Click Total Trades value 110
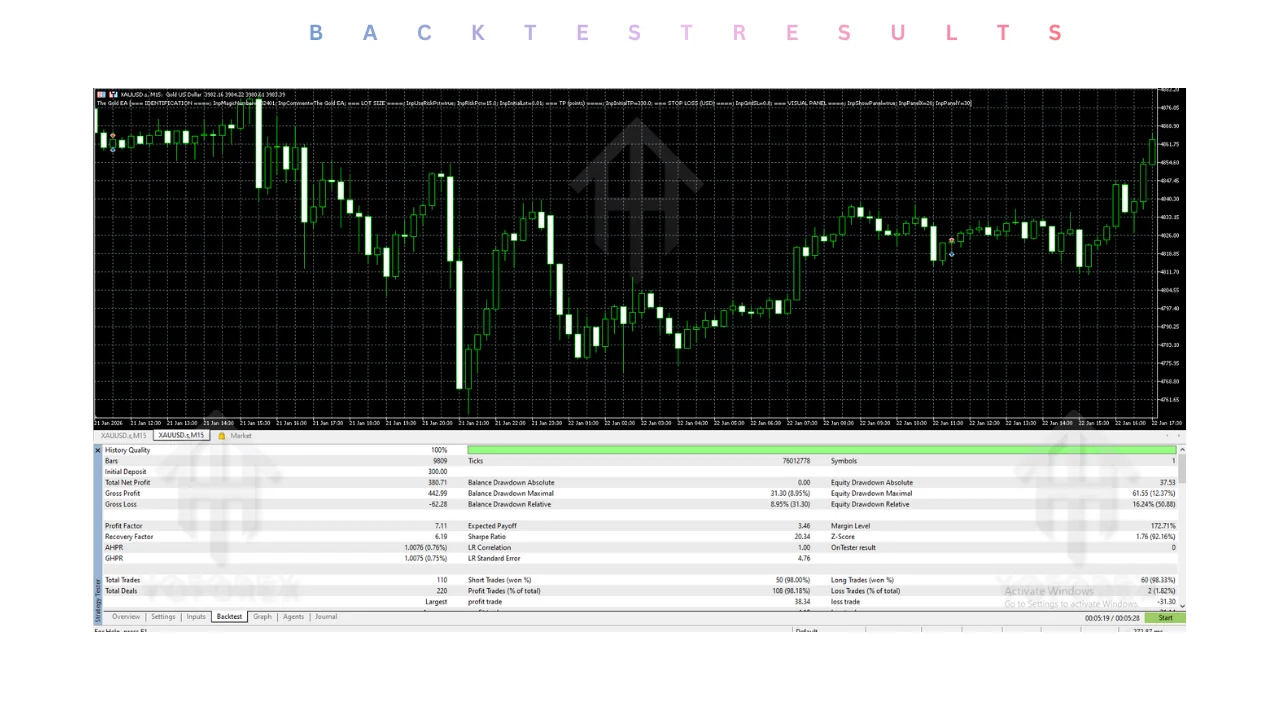This screenshot has width=1280, height=720. (x=442, y=580)
